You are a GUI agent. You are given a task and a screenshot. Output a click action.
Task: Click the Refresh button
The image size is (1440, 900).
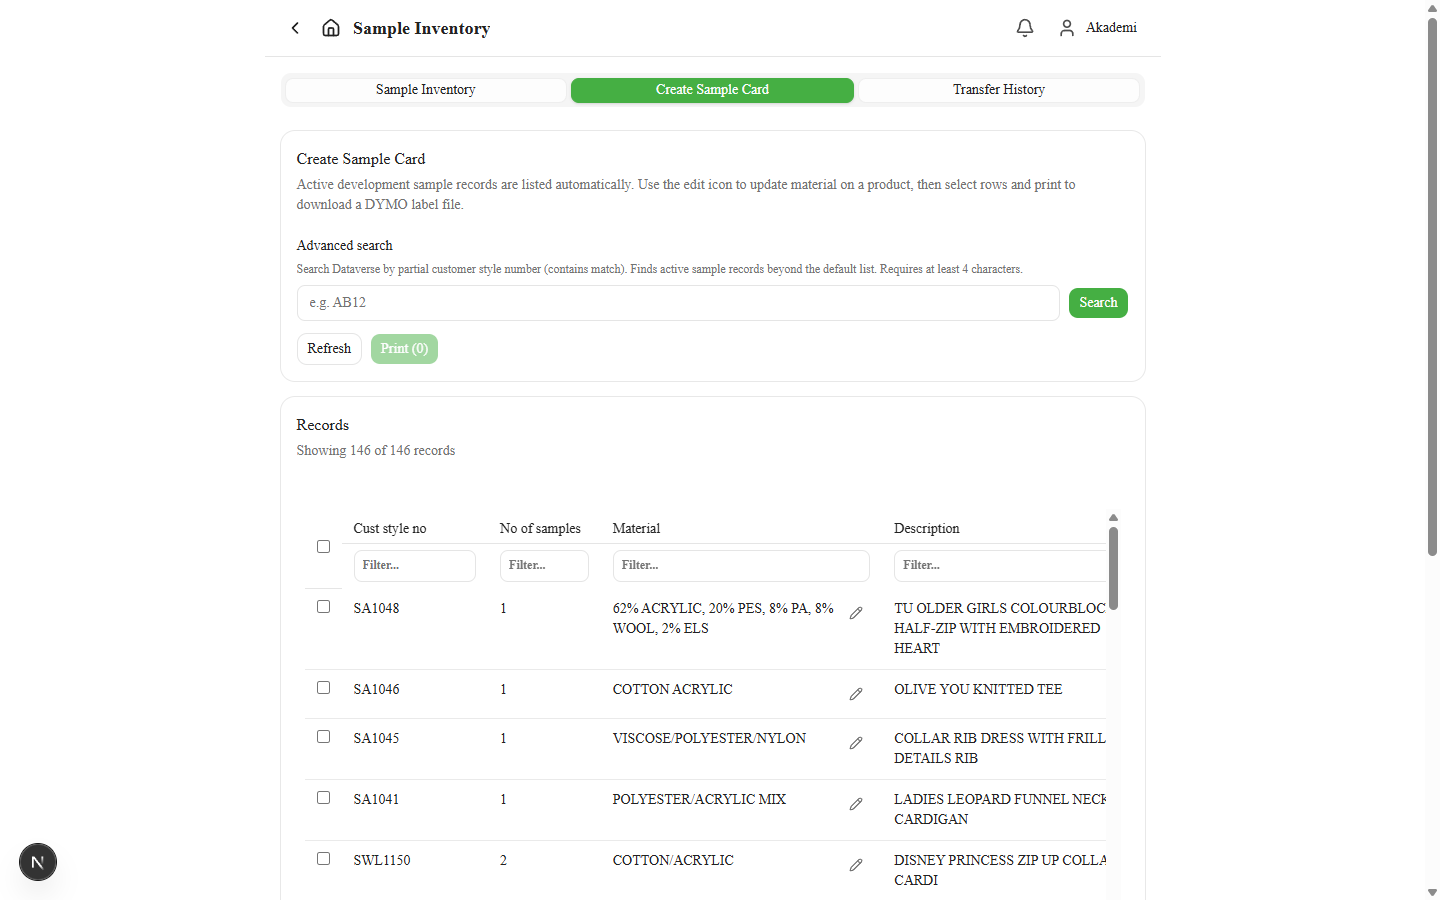coord(329,349)
